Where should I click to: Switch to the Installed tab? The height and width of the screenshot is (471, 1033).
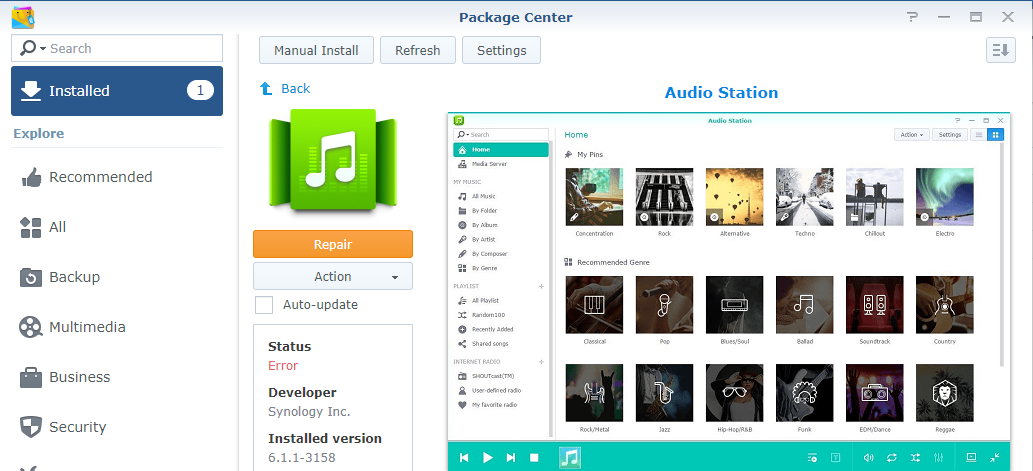pyautogui.click(x=117, y=91)
